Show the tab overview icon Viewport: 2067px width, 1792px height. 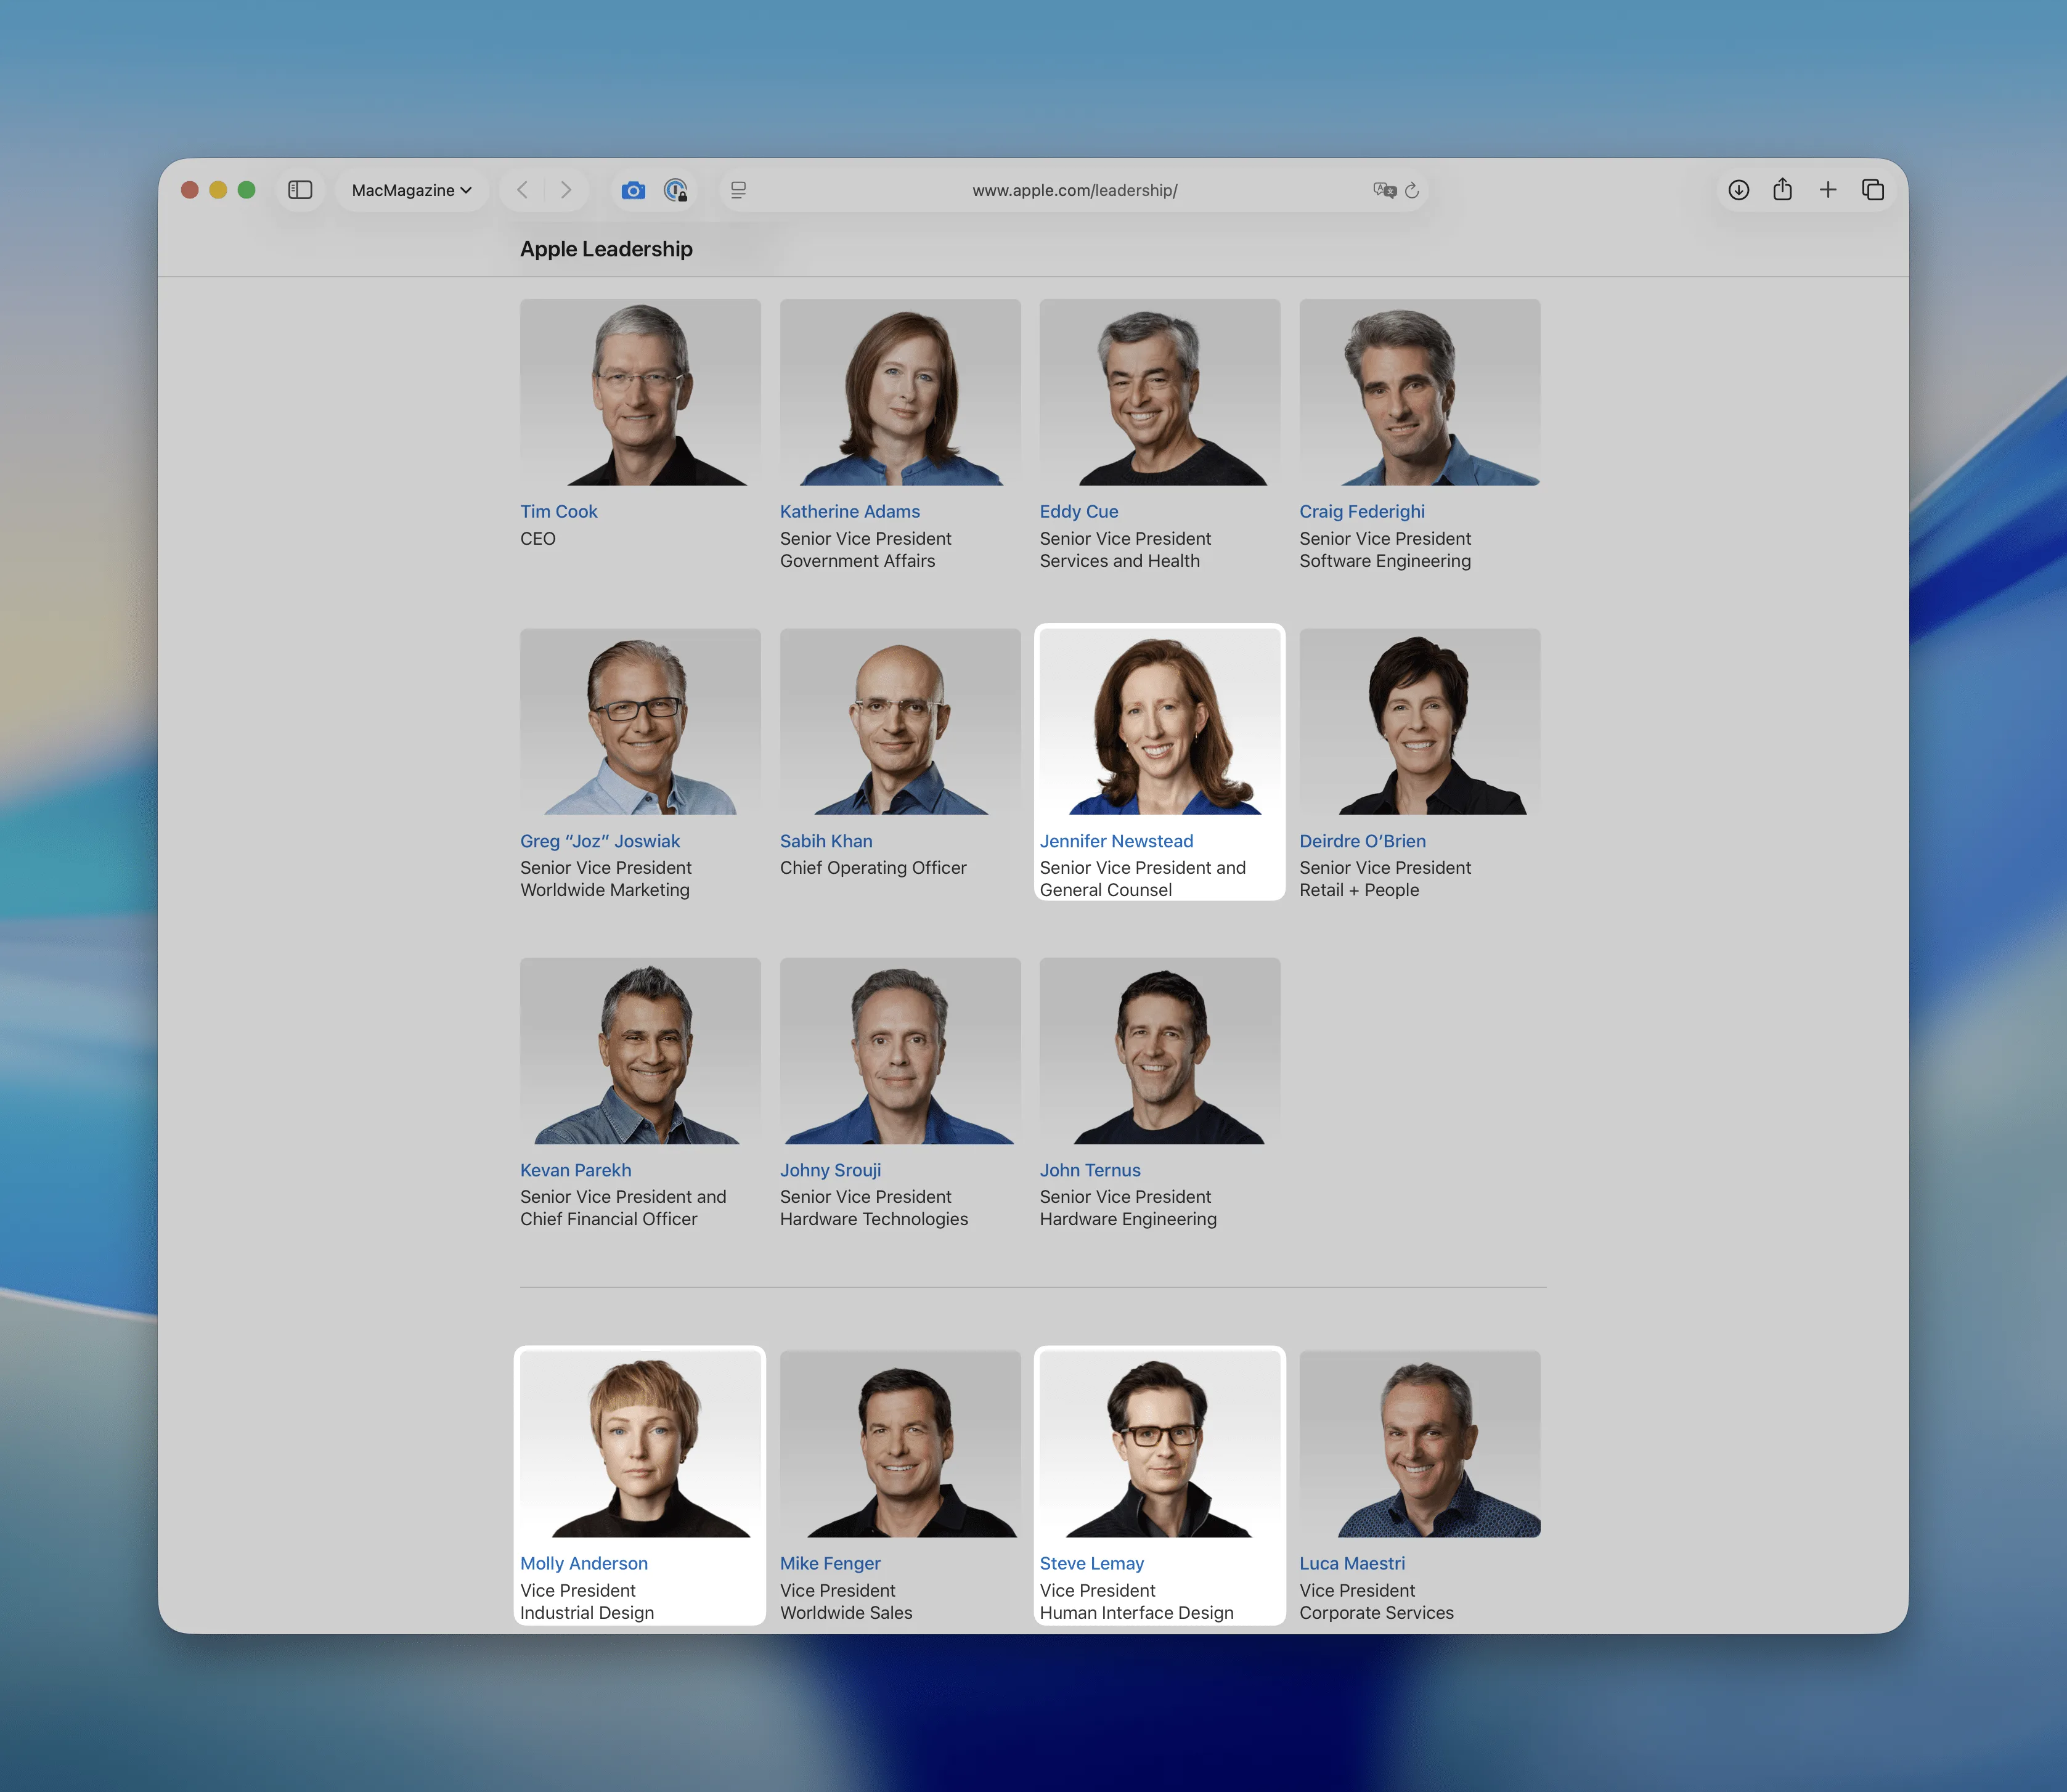(1873, 190)
